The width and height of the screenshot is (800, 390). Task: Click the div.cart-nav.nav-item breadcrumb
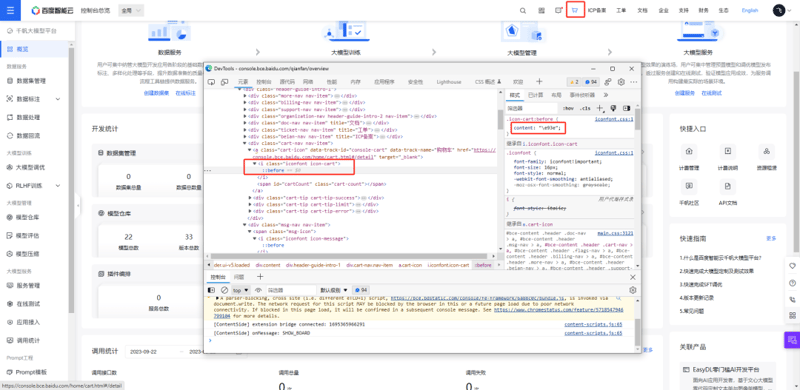click(x=369, y=265)
